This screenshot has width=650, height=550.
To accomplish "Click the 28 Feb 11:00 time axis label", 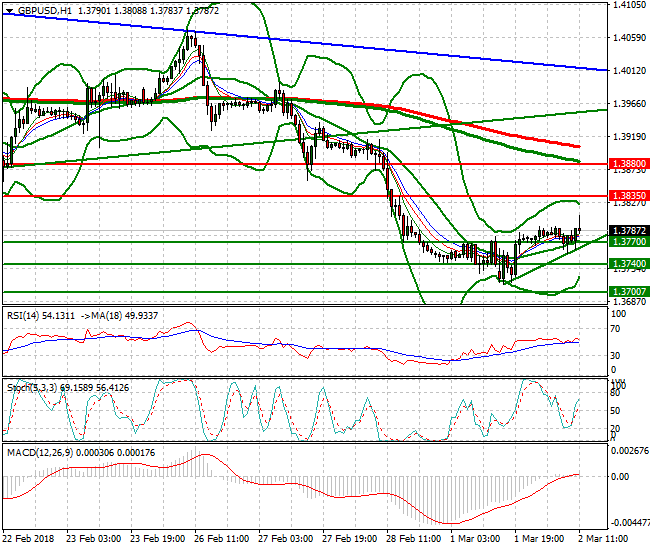I will pos(414,539).
